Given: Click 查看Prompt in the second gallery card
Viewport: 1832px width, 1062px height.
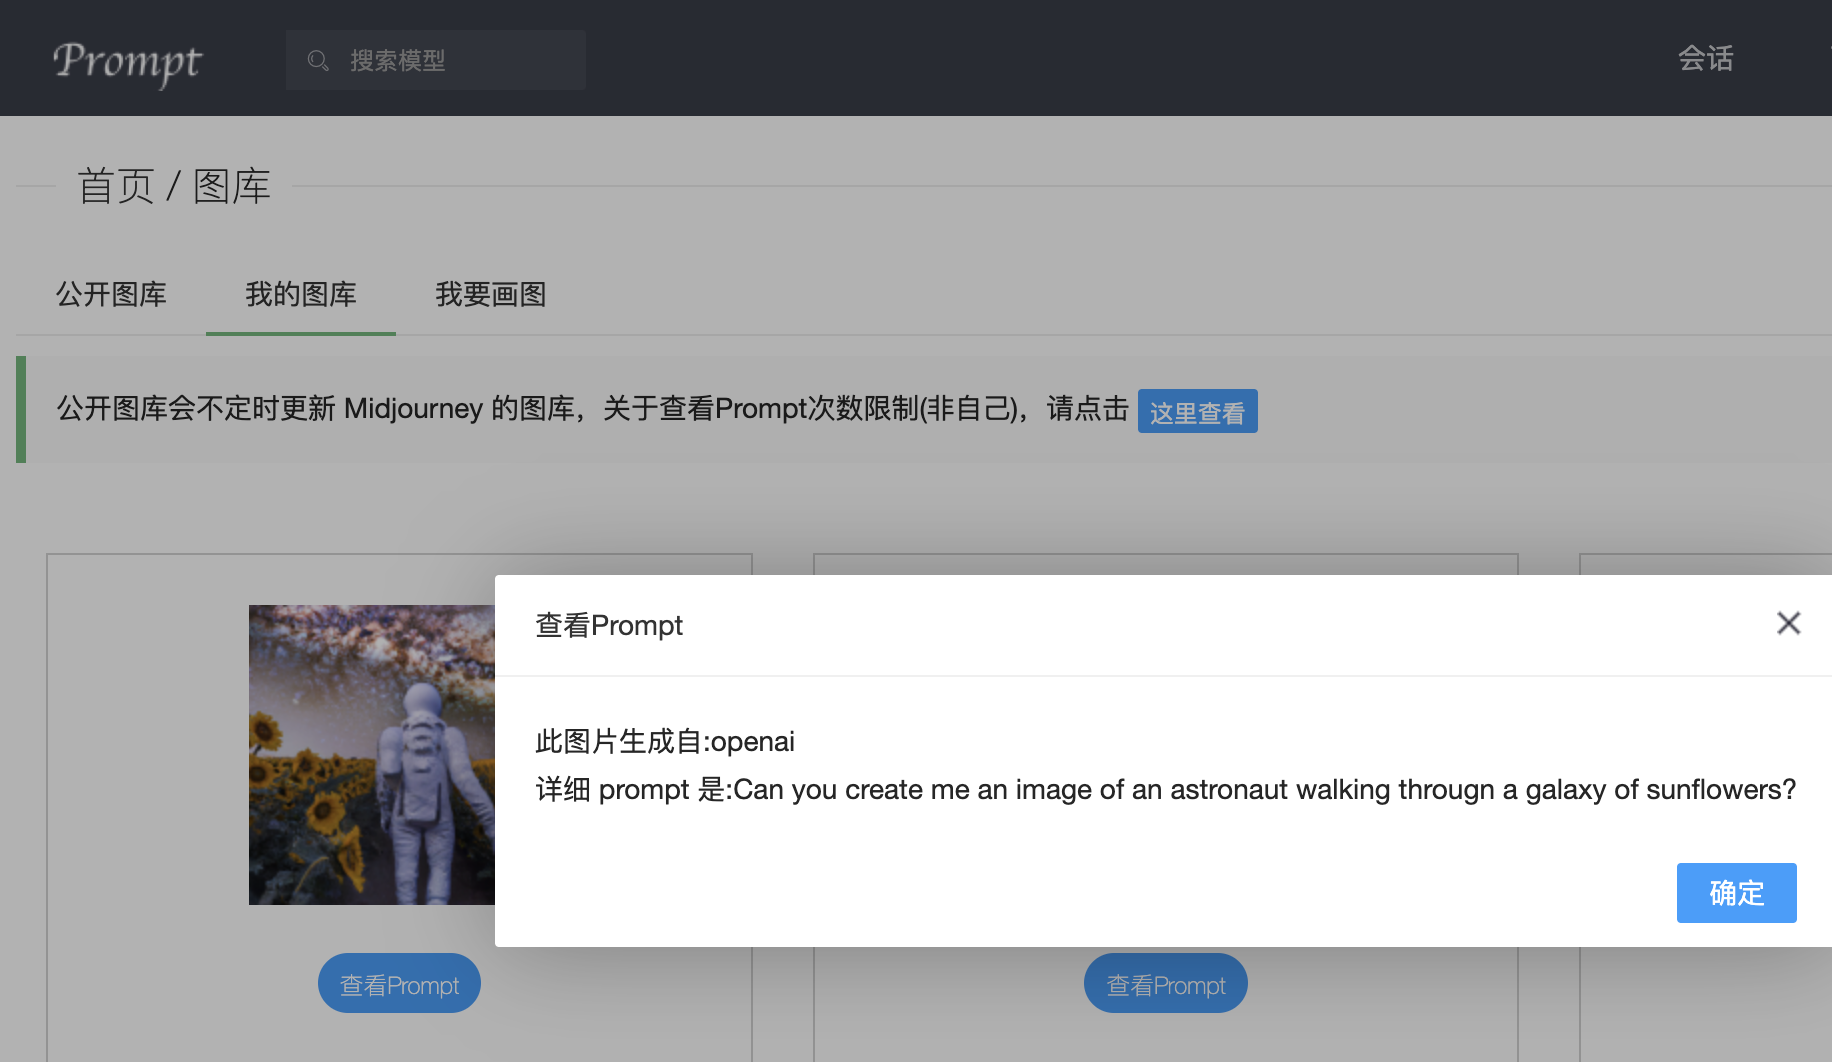Looking at the screenshot, I should [1165, 984].
